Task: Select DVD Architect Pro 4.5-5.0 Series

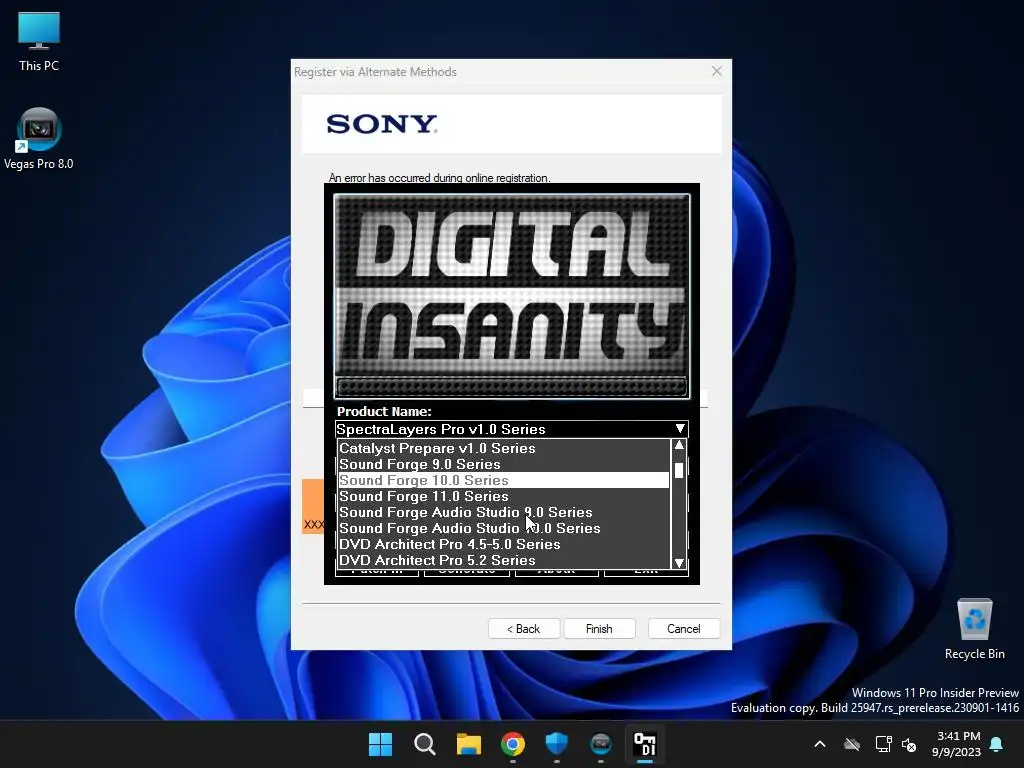Action: [x=504, y=544]
